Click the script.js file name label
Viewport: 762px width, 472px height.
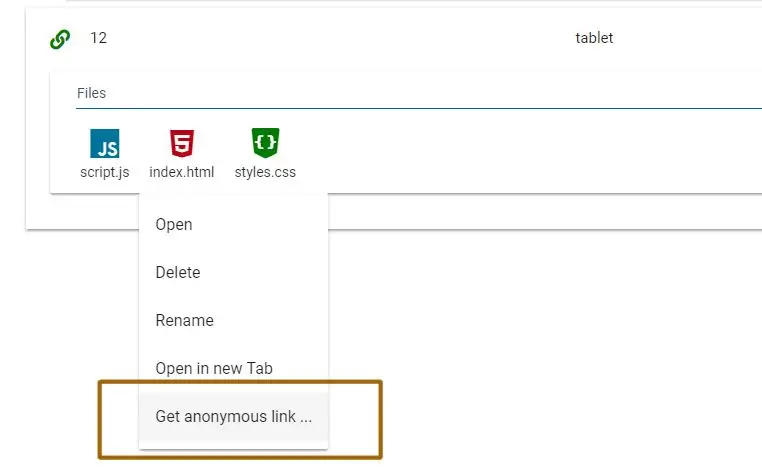tap(104, 172)
